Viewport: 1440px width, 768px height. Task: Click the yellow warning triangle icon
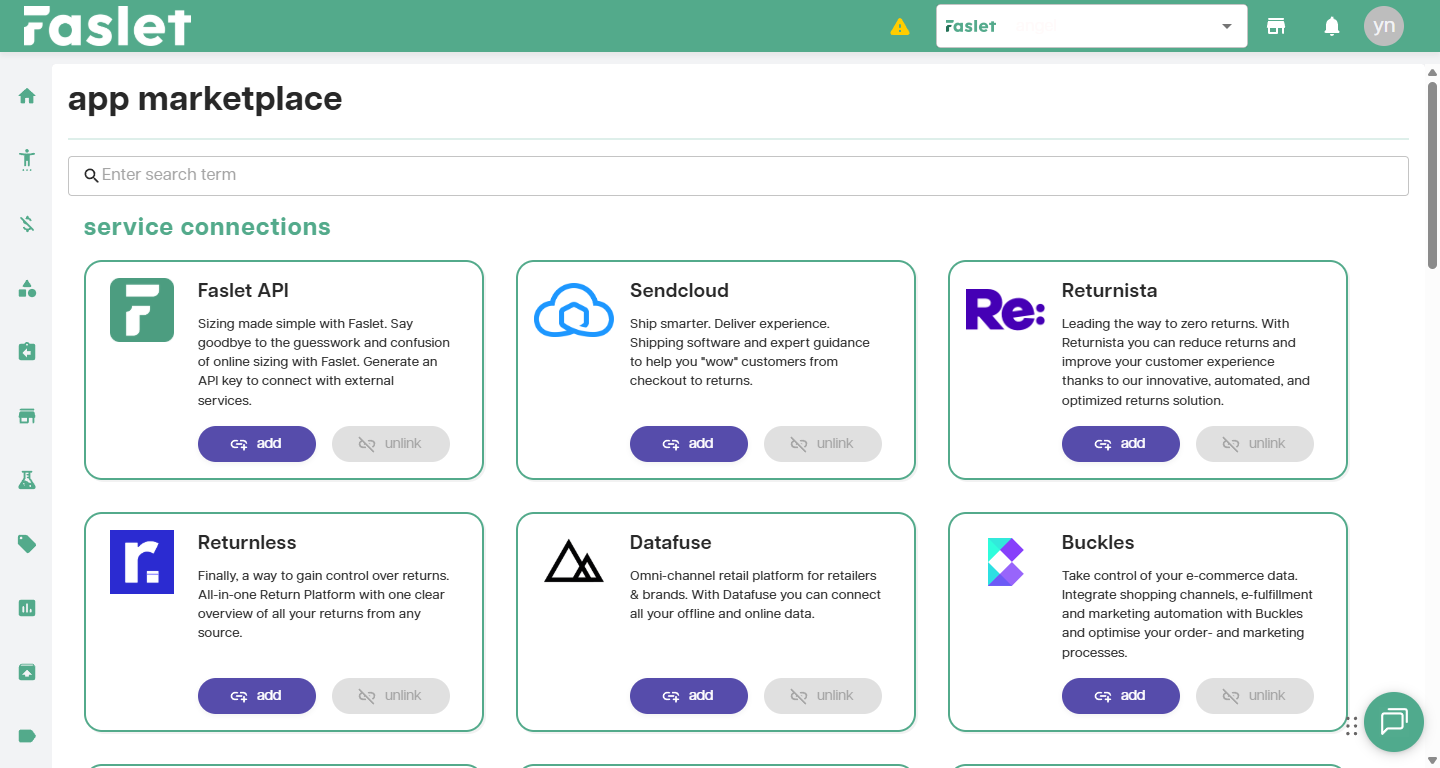(900, 27)
